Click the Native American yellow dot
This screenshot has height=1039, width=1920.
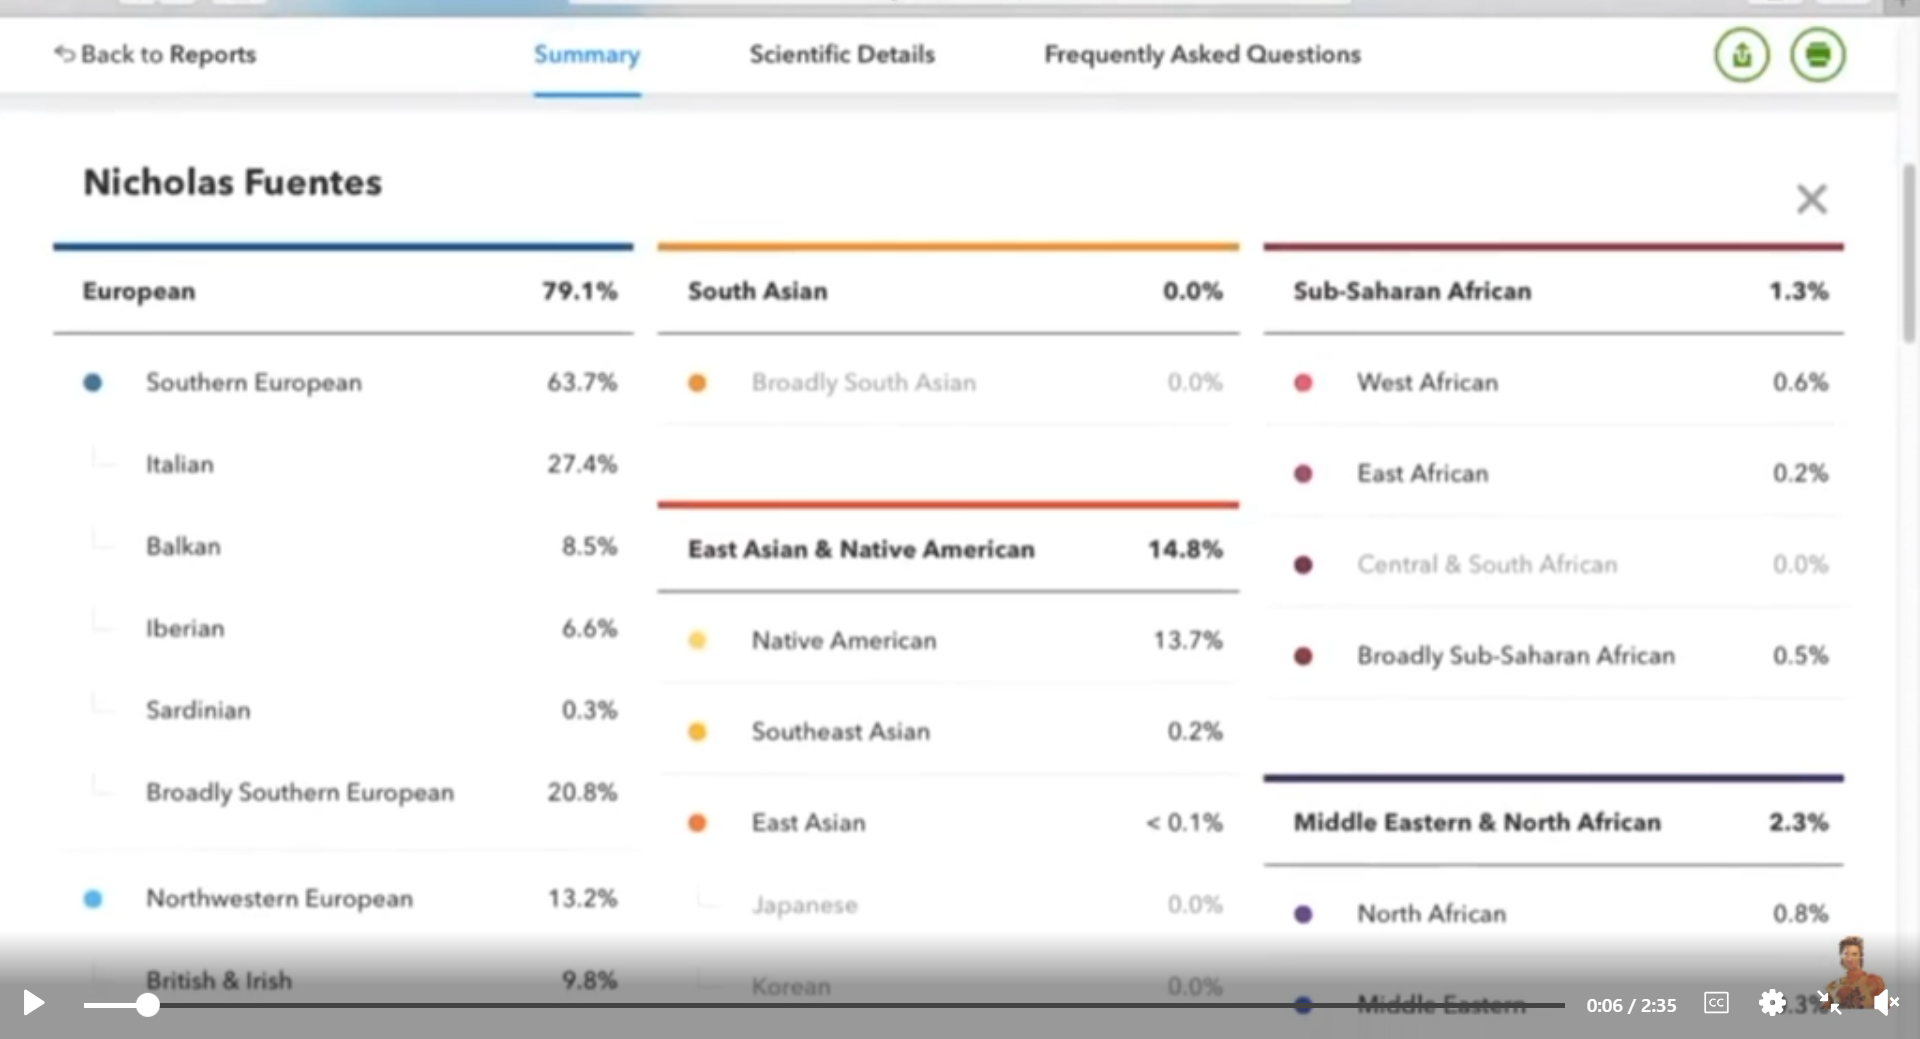pyautogui.click(x=697, y=640)
